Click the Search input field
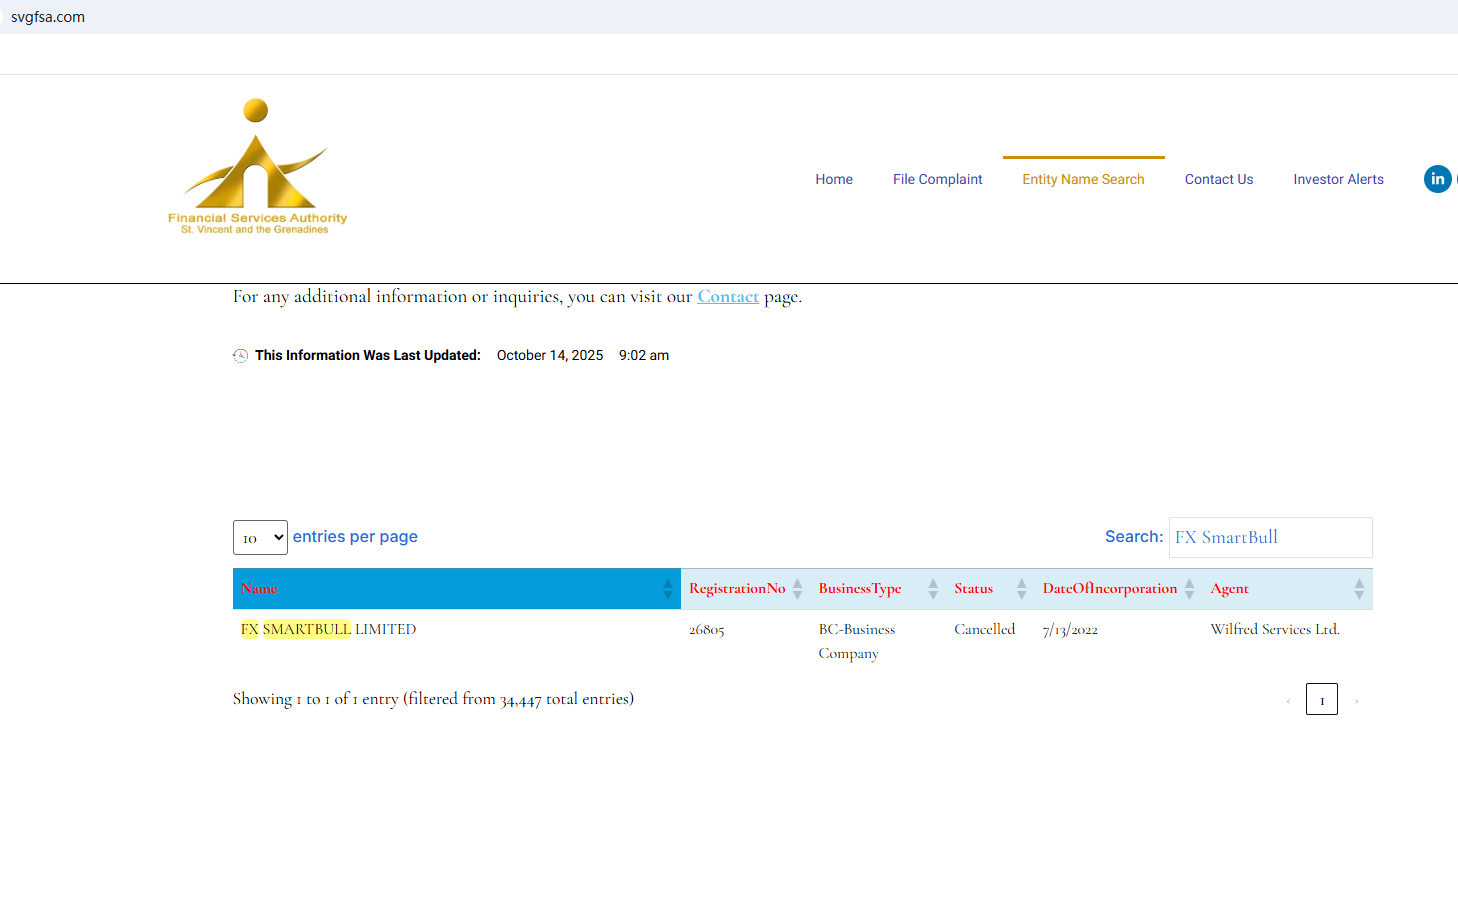This screenshot has height=919, width=1458. pyautogui.click(x=1270, y=538)
